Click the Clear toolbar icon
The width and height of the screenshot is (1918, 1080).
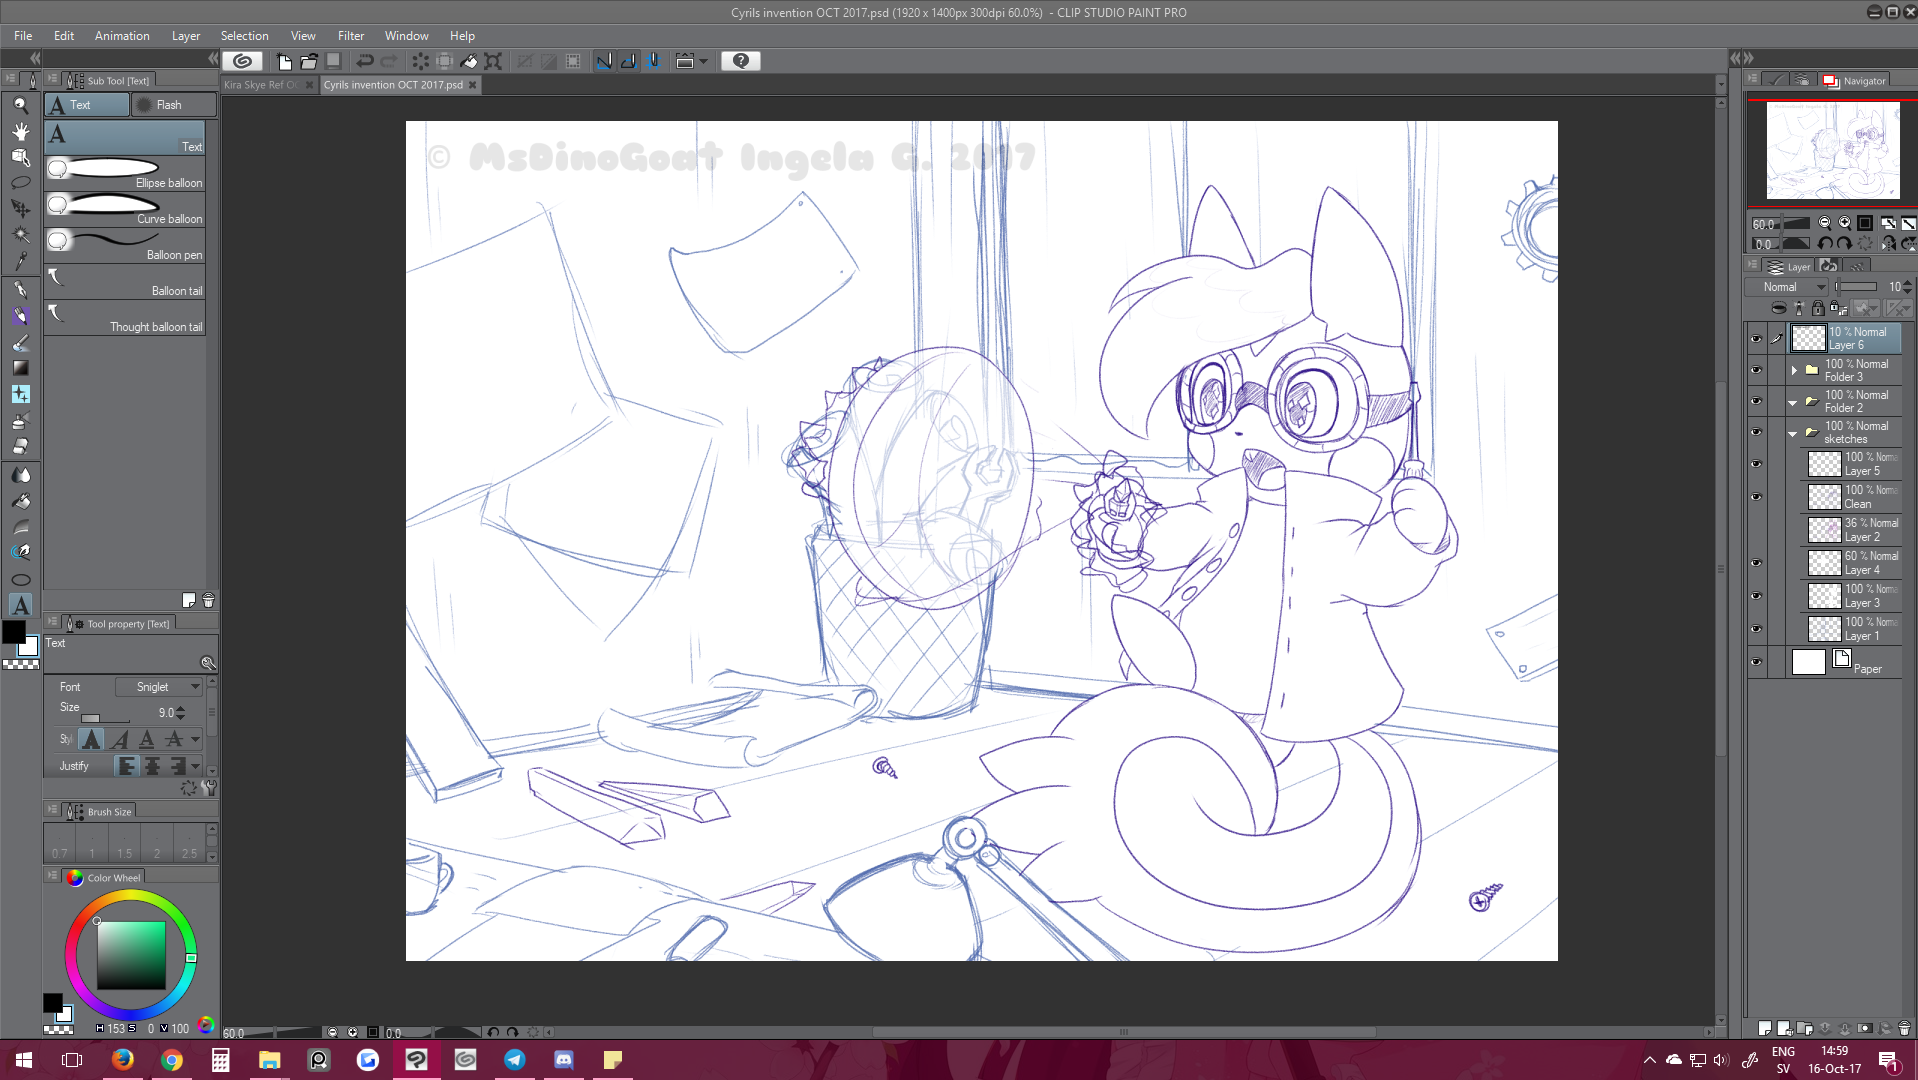coord(420,61)
